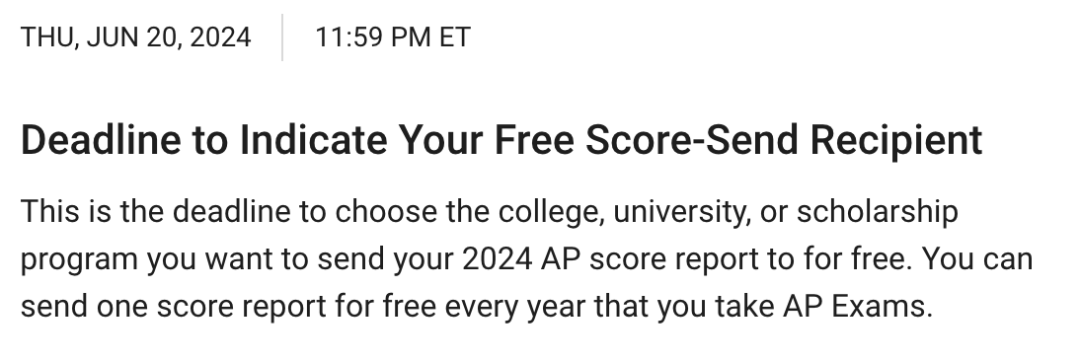The image size is (1080, 361).
Task: Click ET in the time label
Action: [455, 37]
